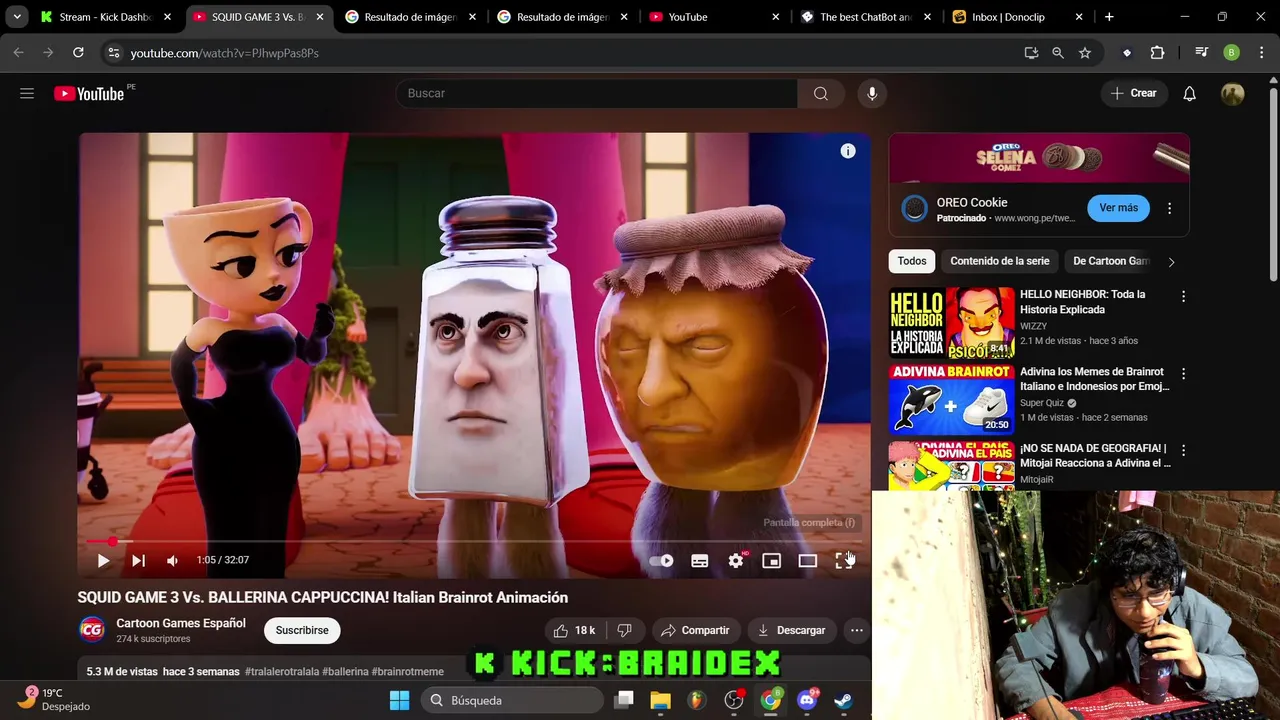Open options for Adivina los Memes video
Image resolution: width=1280 pixels, height=720 pixels.
click(1183, 373)
